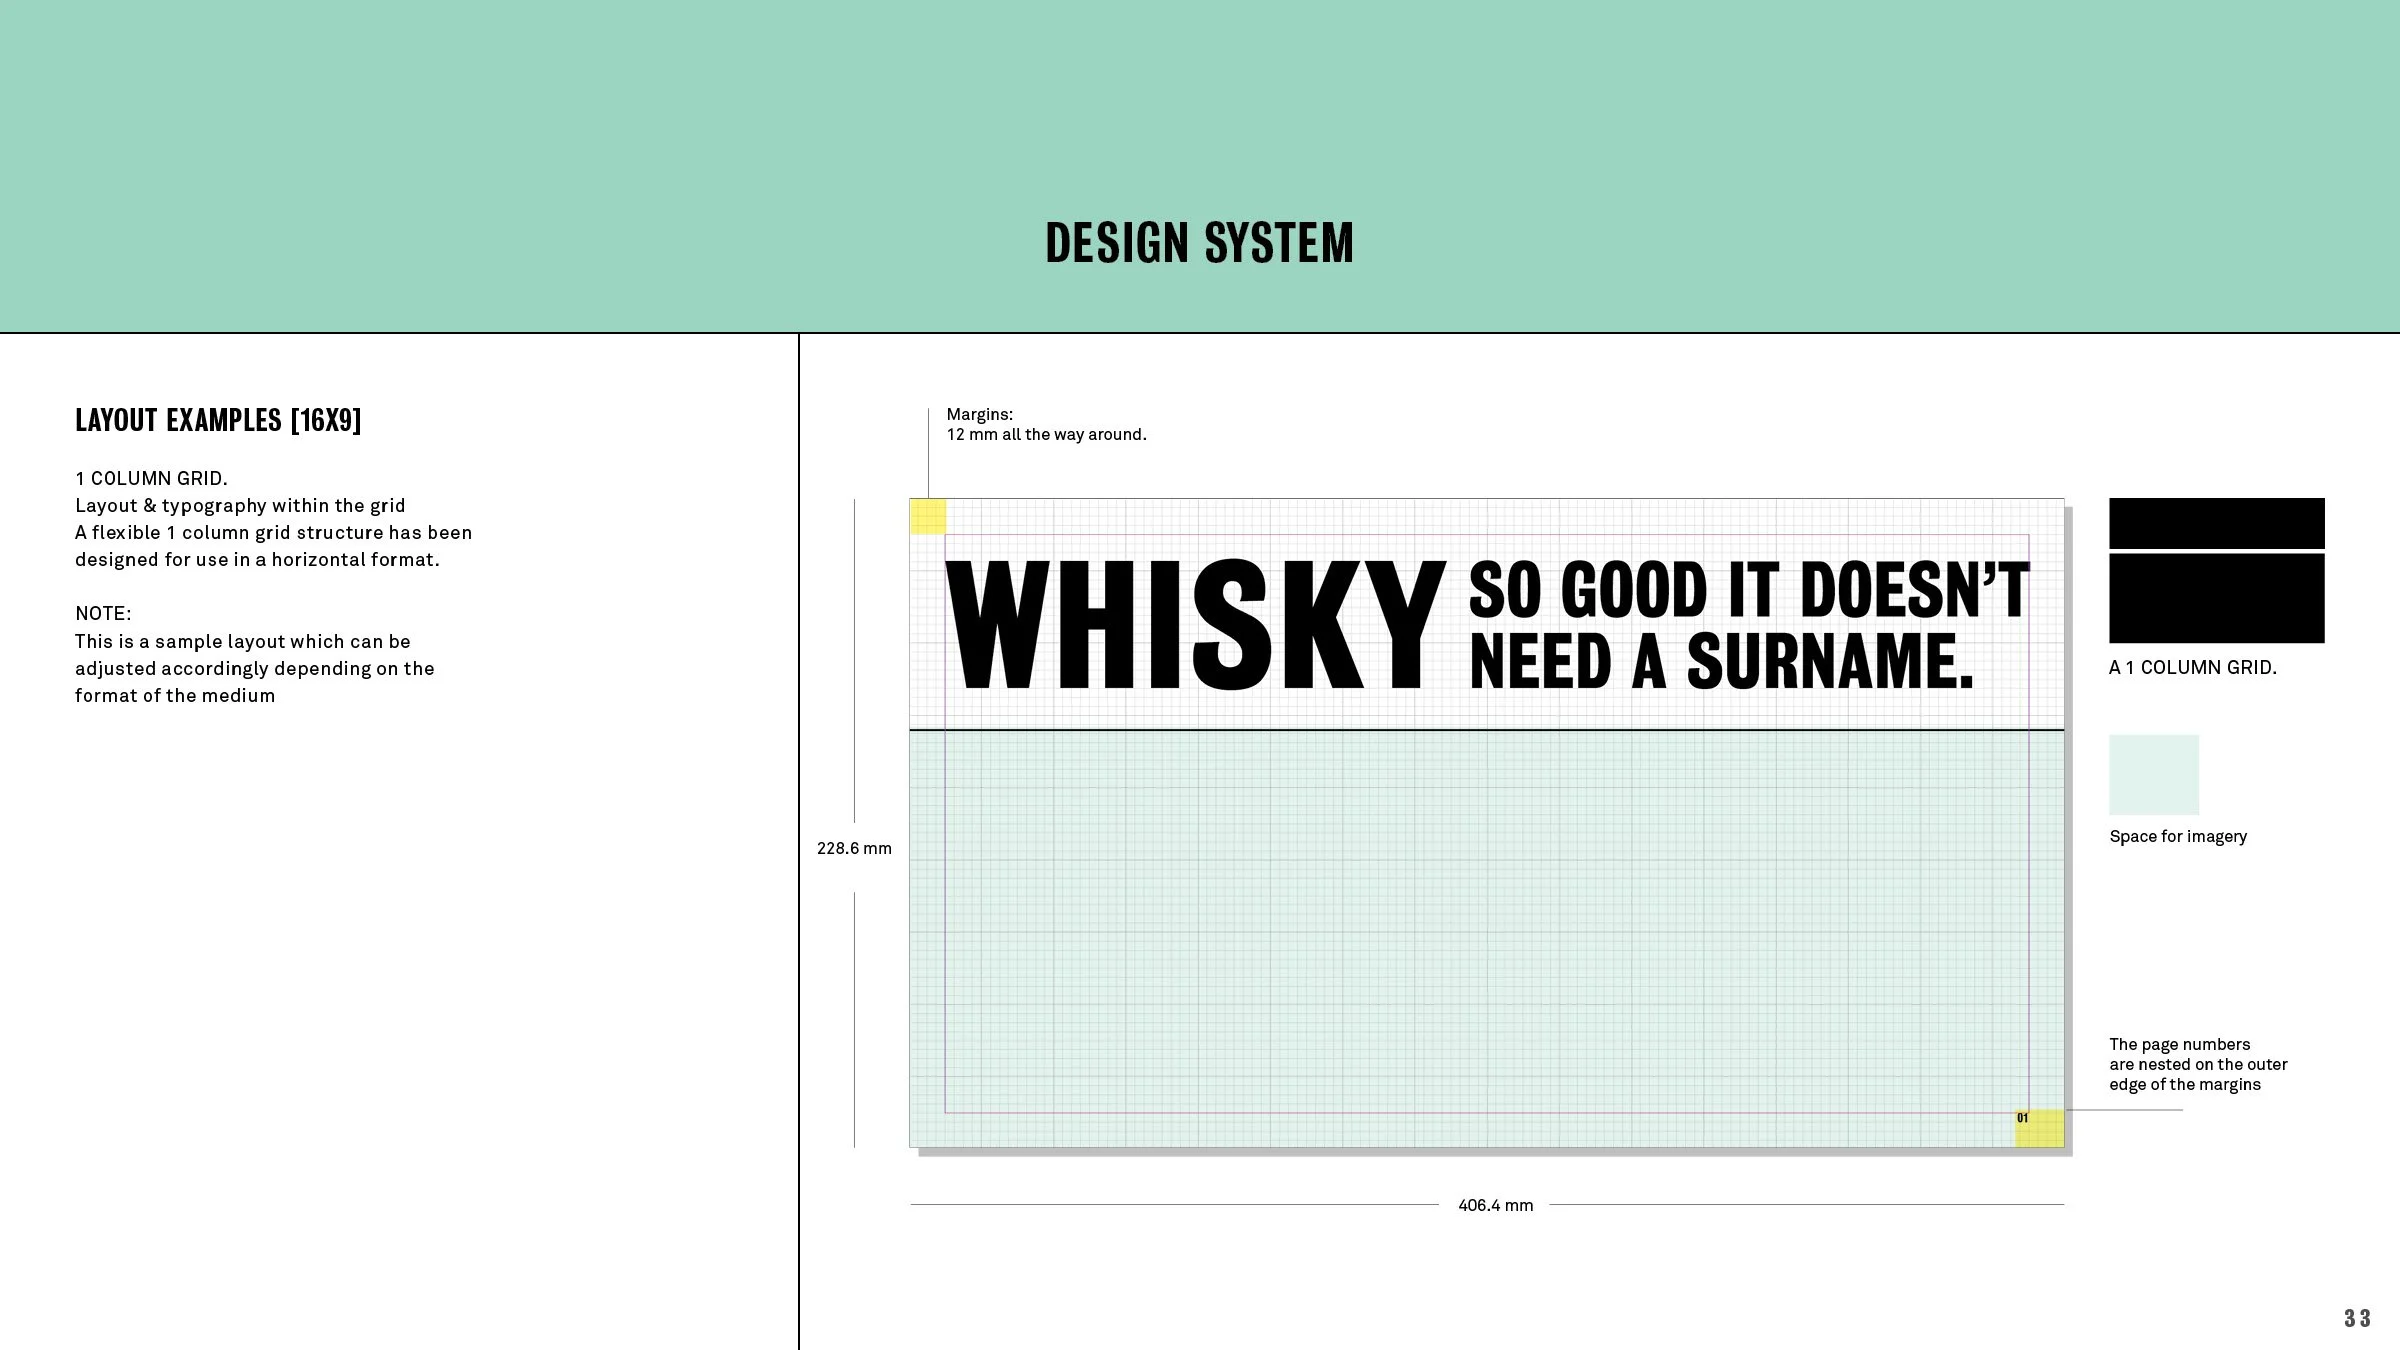Viewport: 2400px width, 1350px height.
Task: Click the LAYOUT EXAMPLES [16X9] title
Action: click(x=218, y=420)
